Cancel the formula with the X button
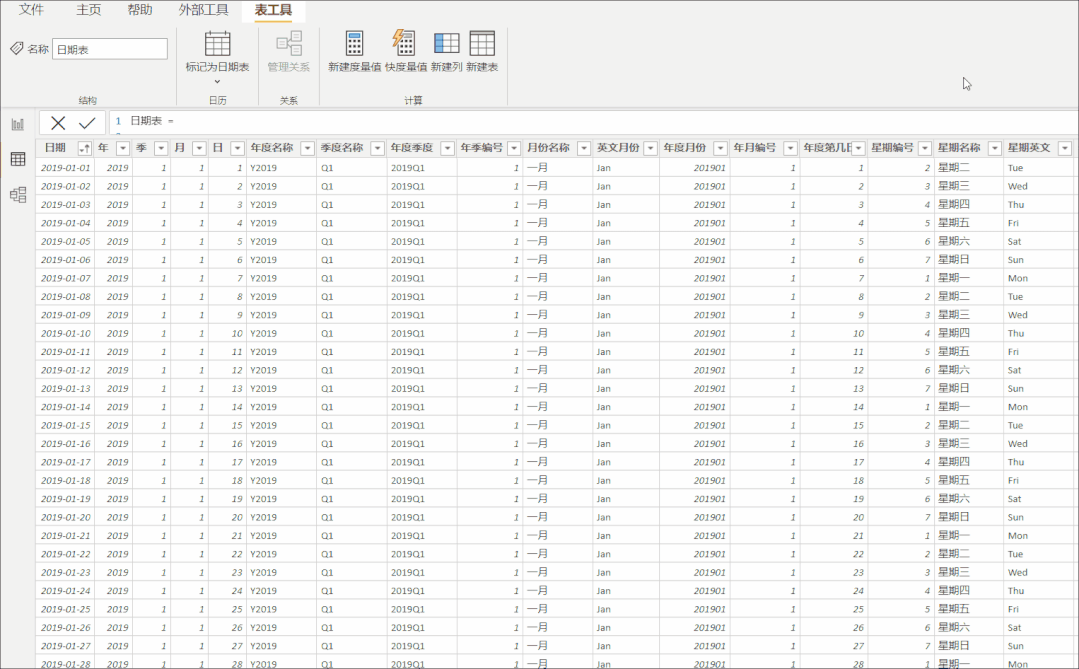Image resolution: width=1079 pixels, height=669 pixels. point(58,122)
